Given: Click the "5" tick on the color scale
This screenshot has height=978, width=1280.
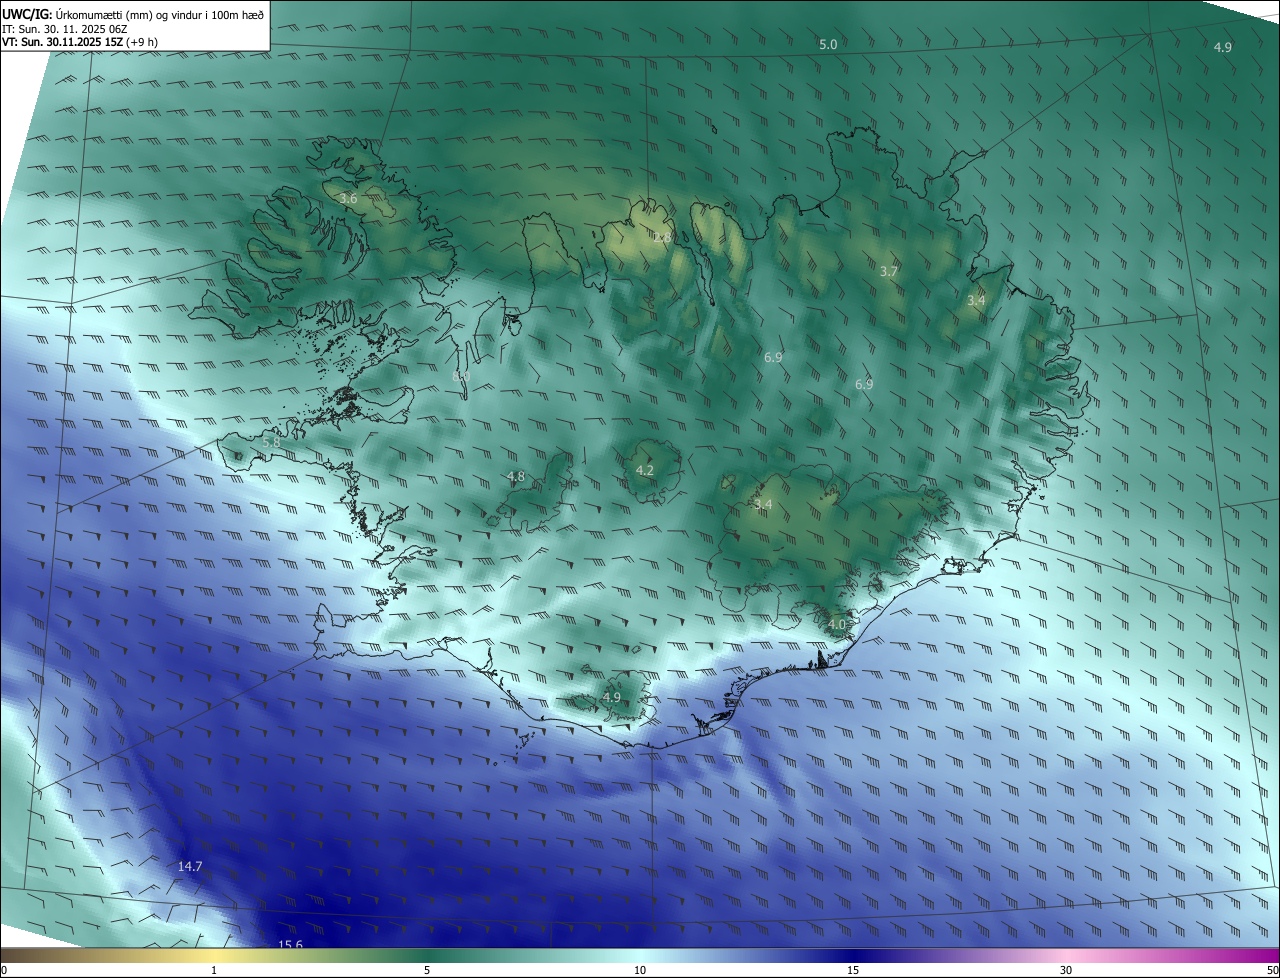Looking at the screenshot, I should point(427,970).
